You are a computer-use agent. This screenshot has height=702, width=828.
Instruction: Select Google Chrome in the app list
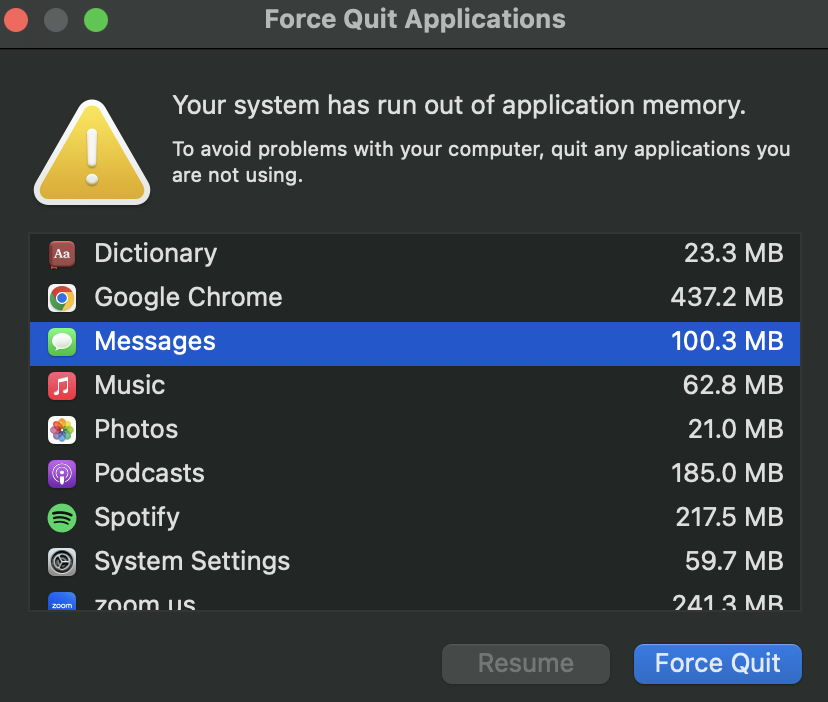pos(400,298)
